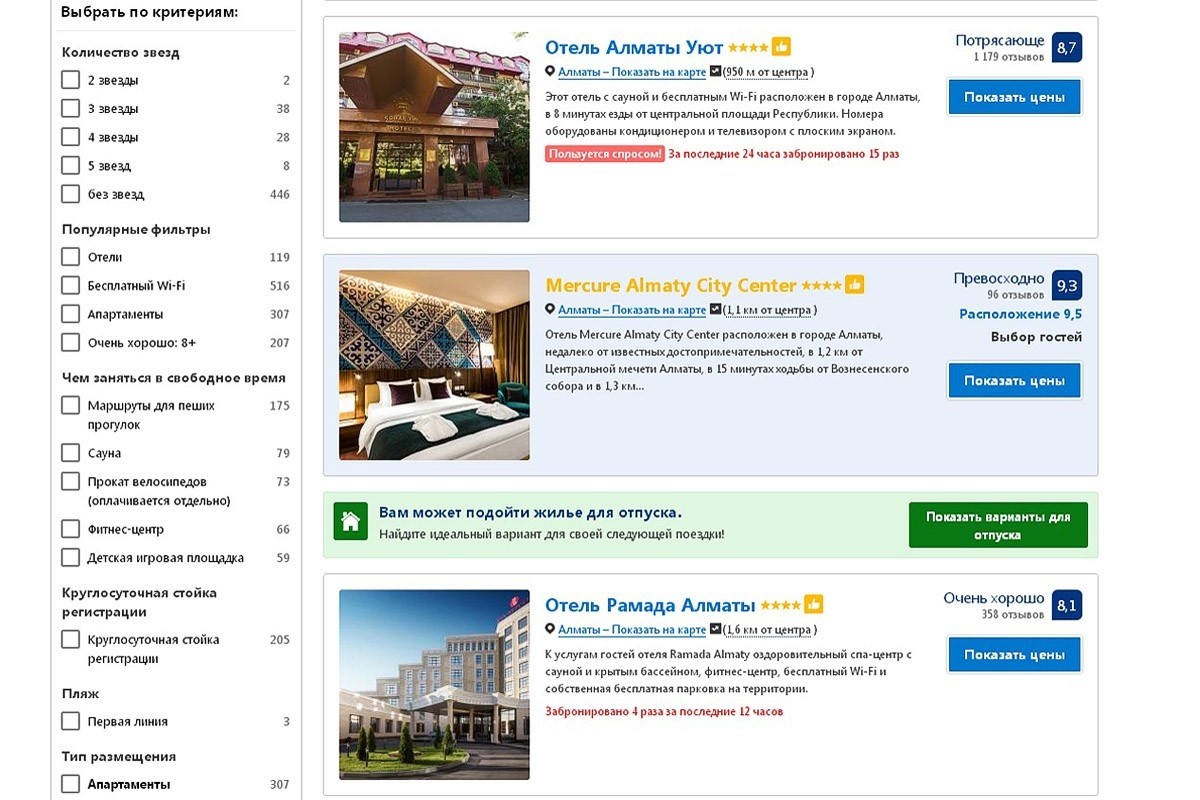
Task: Click the small icon before '1,1 км от центра'
Action: [715, 310]
